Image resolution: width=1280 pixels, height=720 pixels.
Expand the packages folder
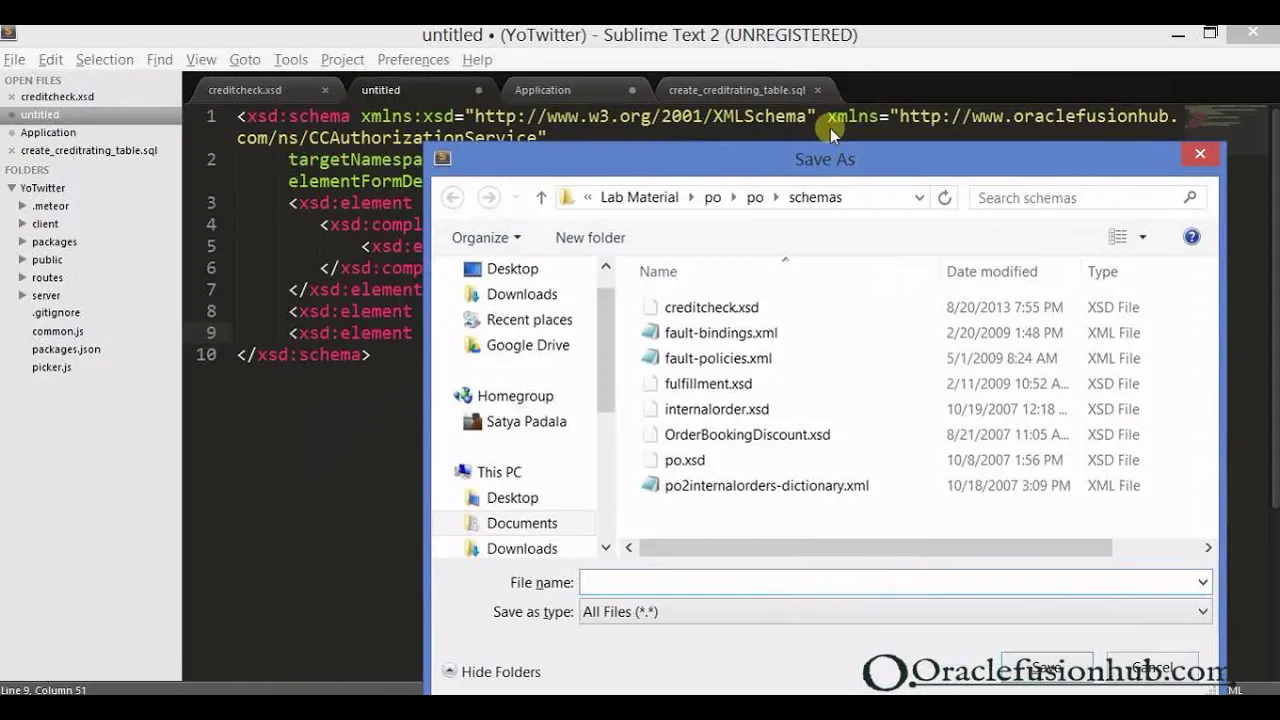point(23,242)
